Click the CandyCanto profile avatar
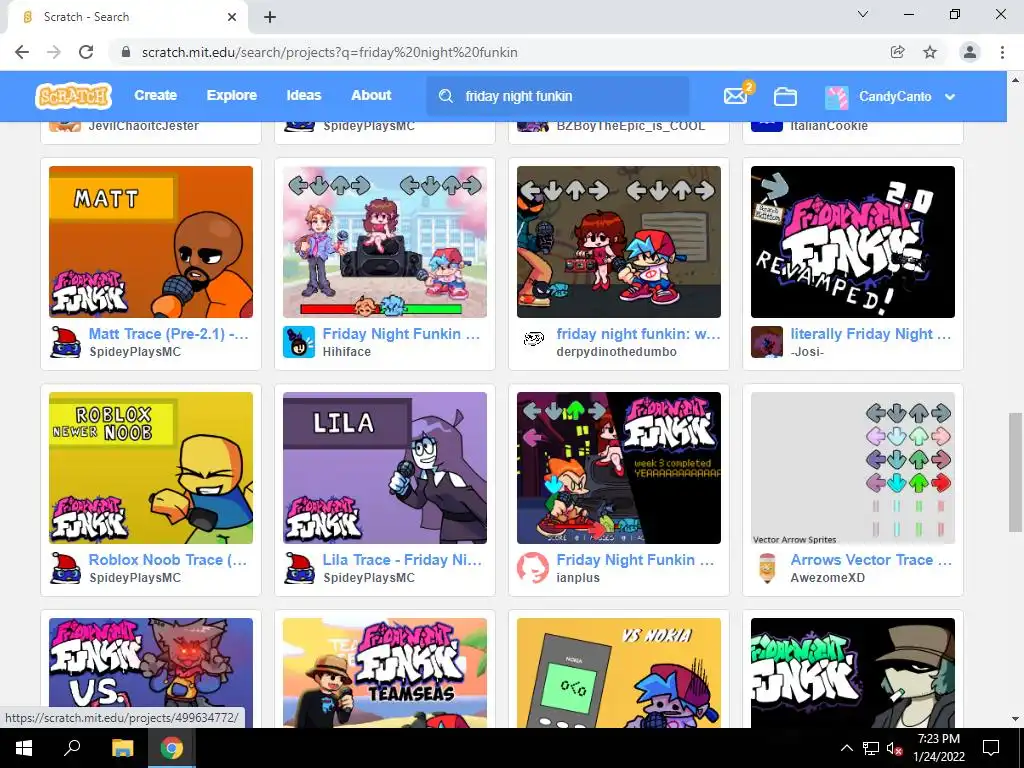The width and height of the screenshot is (1024, 768). [837, 96]
